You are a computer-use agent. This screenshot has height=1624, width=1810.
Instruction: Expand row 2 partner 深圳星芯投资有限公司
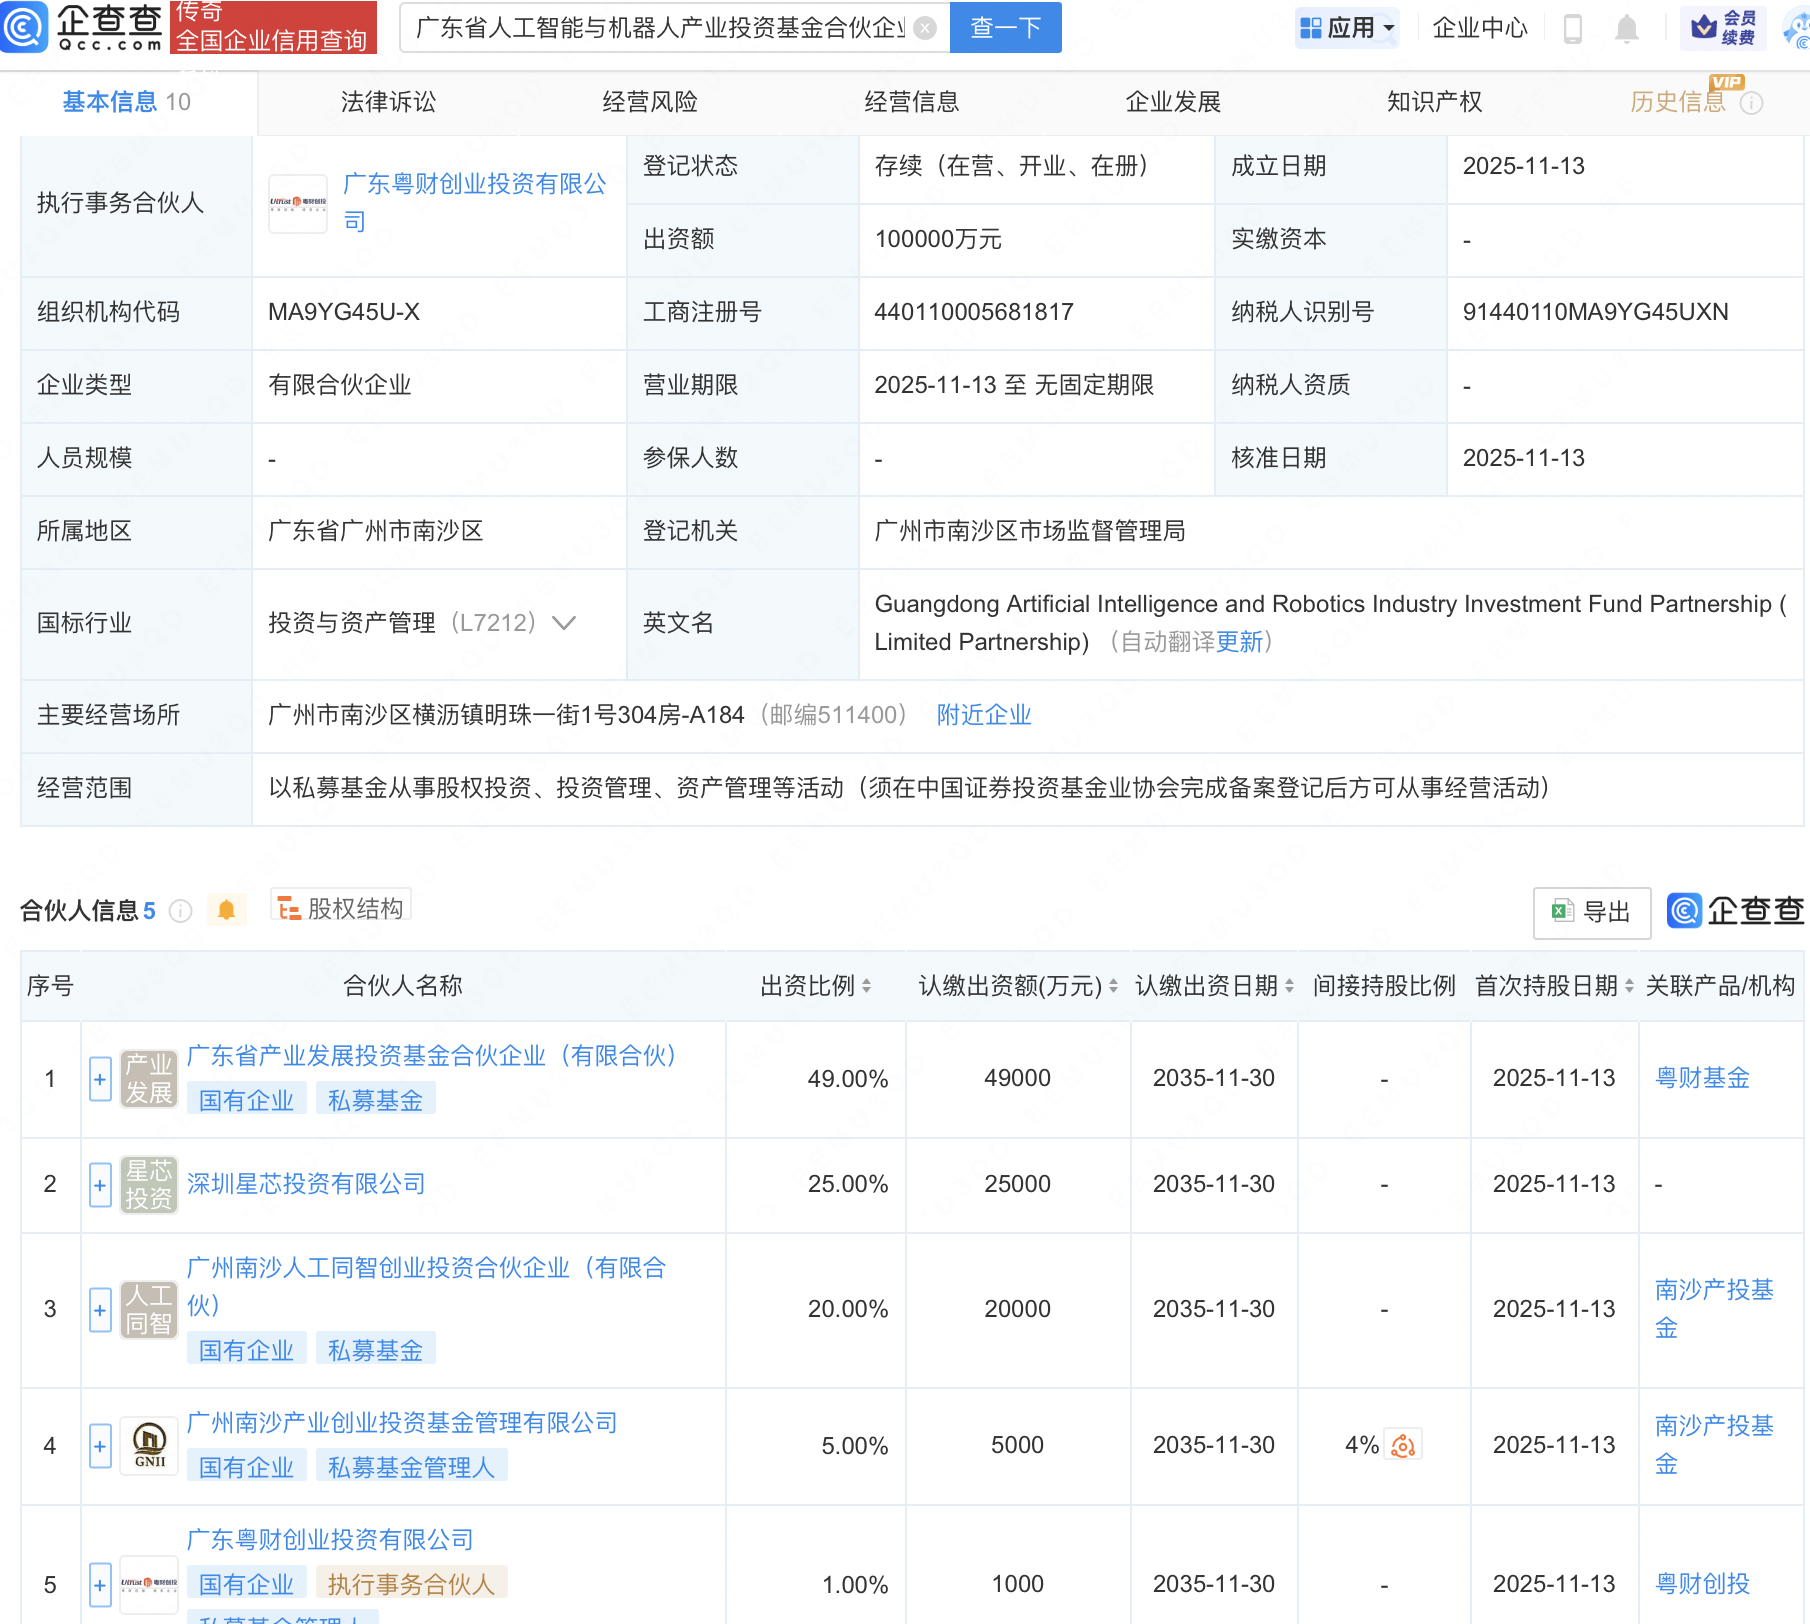(100, 1185)
